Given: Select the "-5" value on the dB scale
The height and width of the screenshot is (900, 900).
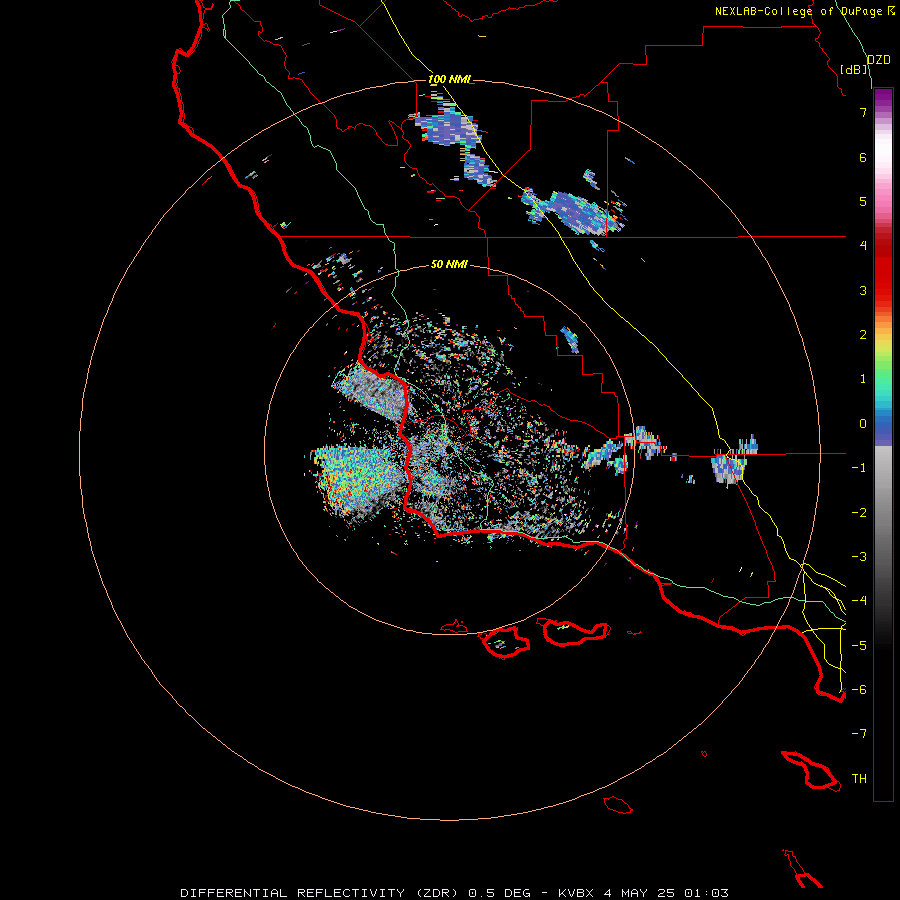Looking at the screenshot, I should [x=859, y=646].
